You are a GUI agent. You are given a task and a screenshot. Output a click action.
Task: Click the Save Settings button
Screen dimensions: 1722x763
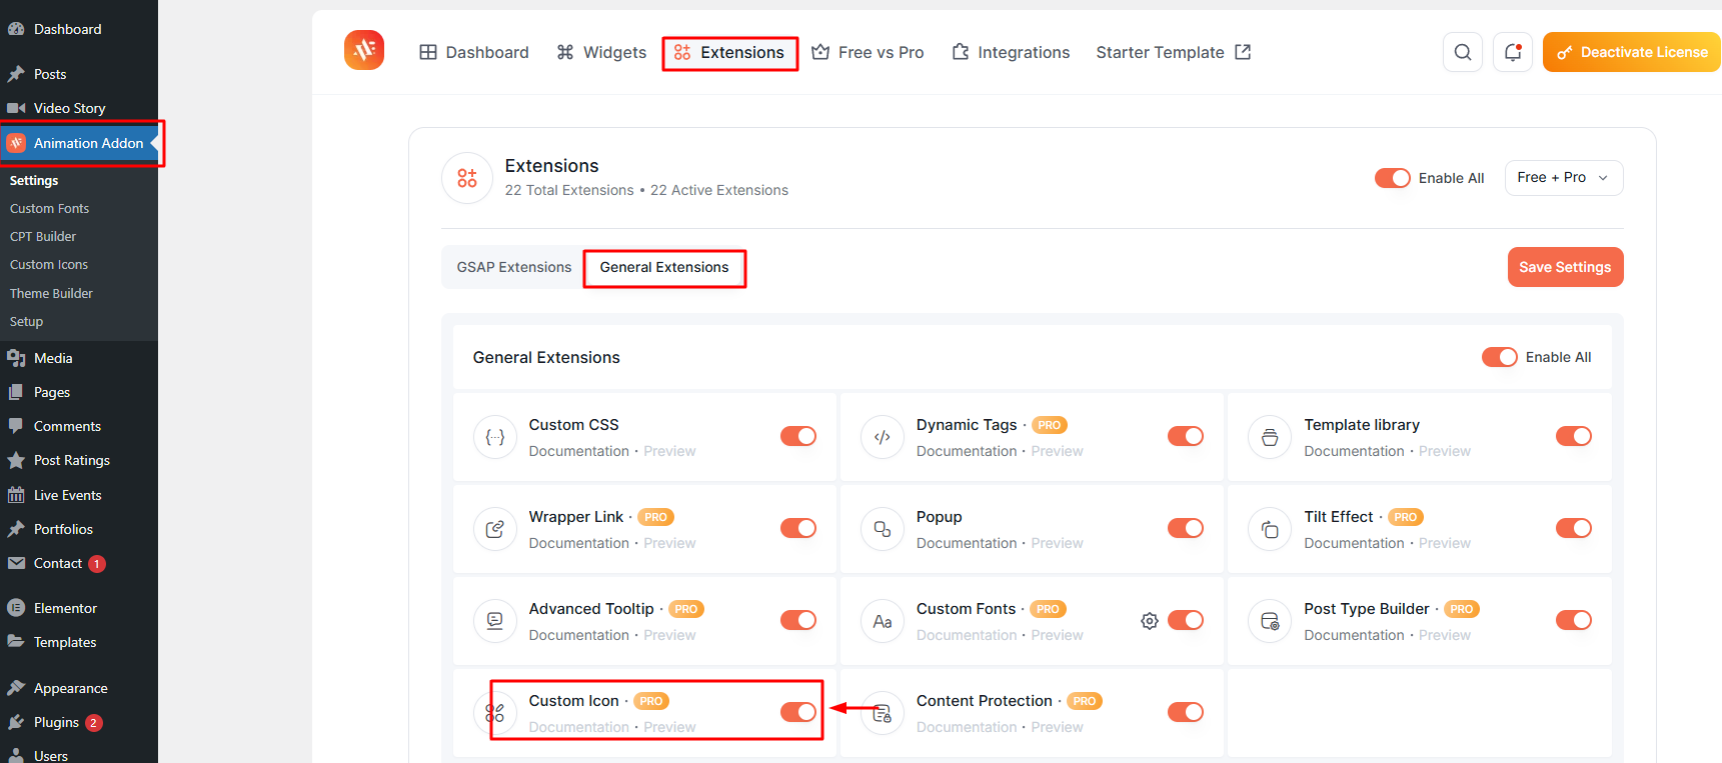tap(1565, 267)
